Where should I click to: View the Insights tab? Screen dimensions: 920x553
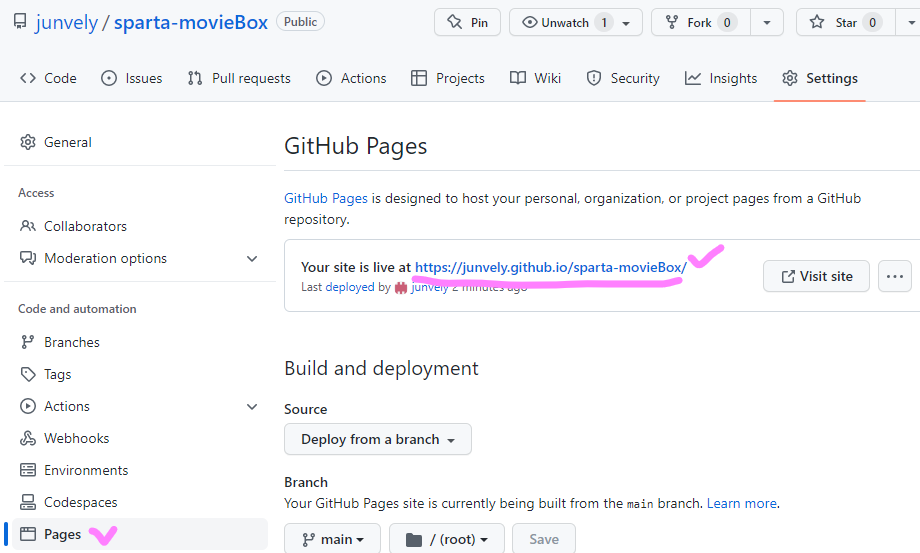click(721, 78)
